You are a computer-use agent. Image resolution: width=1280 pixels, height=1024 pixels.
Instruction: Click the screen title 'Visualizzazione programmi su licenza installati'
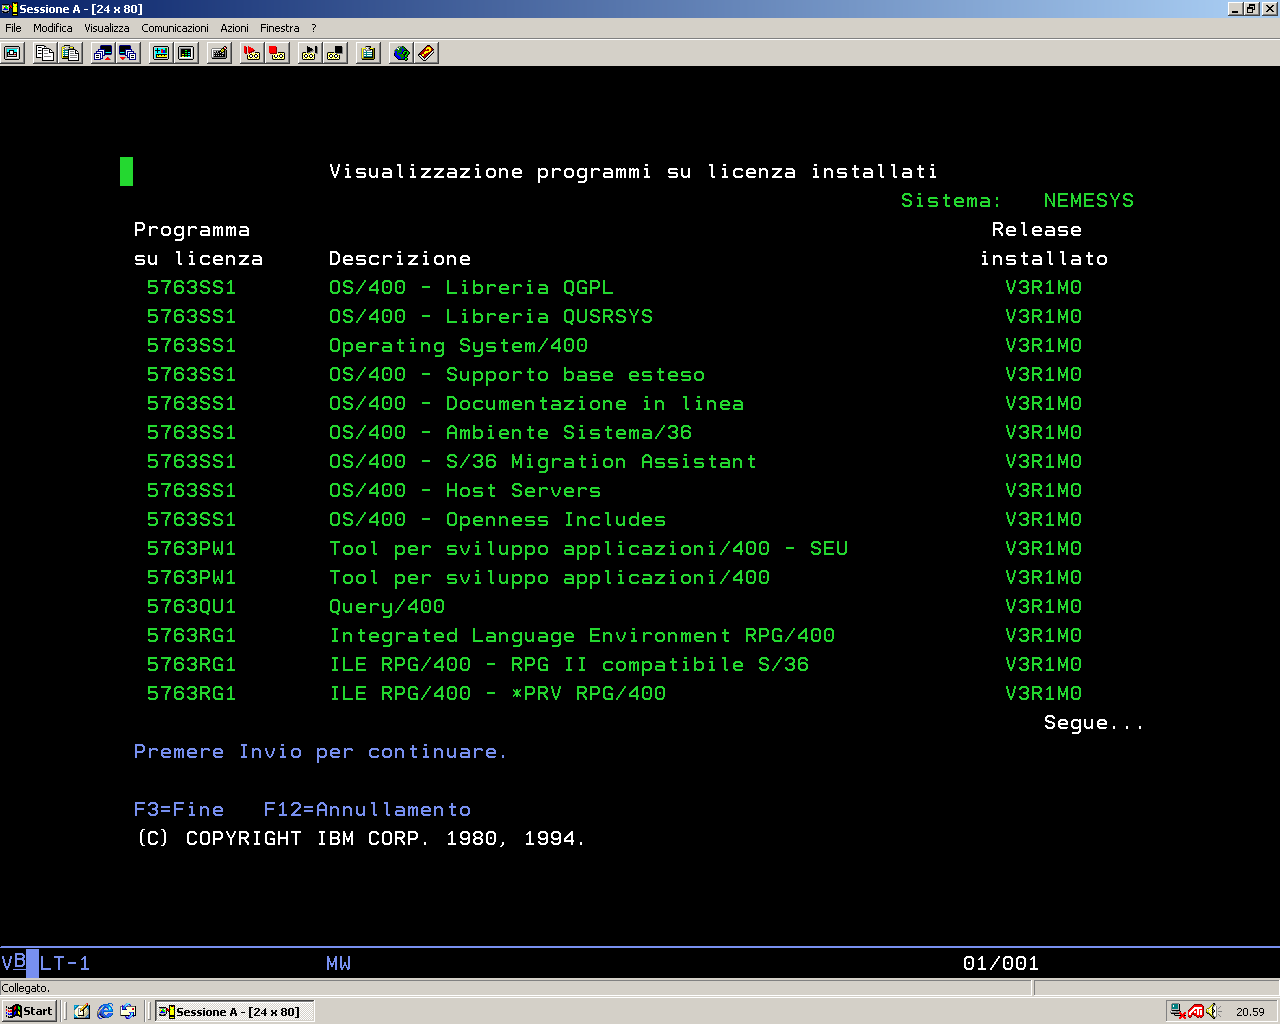633,171
